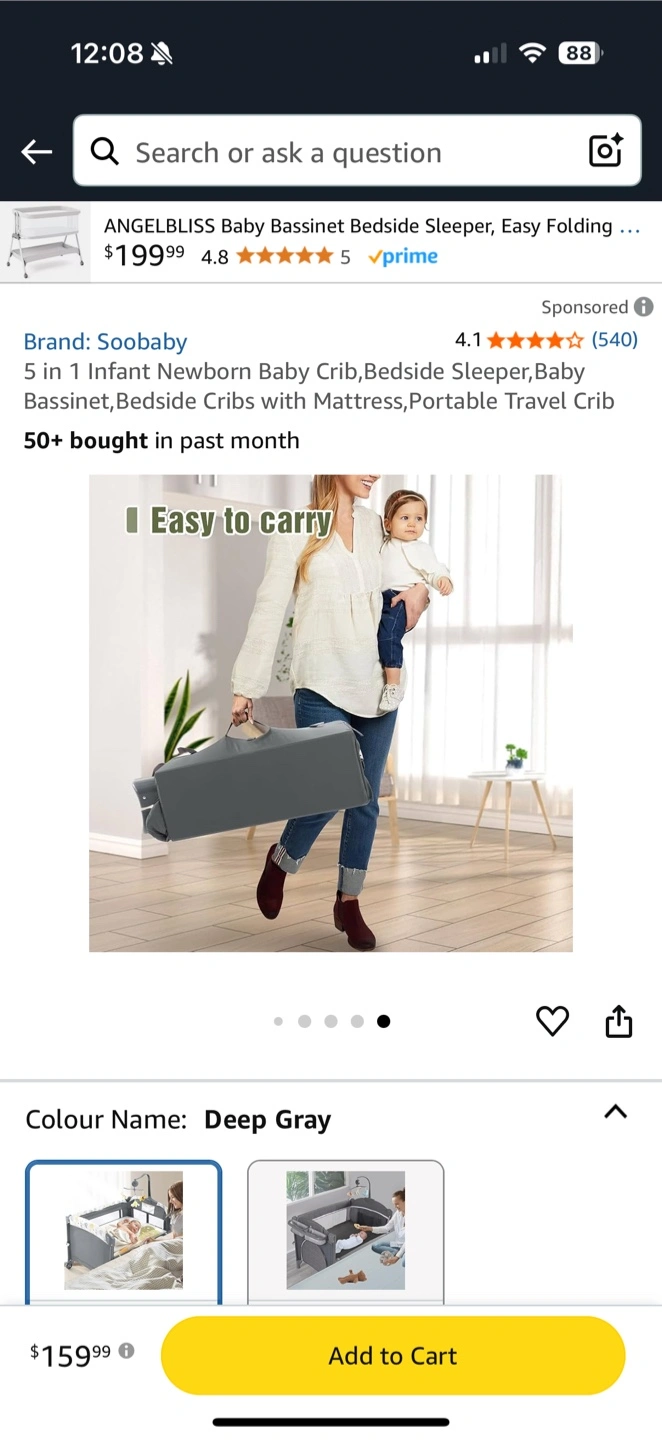Tap price info icon beside $159.99
The height and width of the screenshot is (1440, 662).
[126, 1351]
